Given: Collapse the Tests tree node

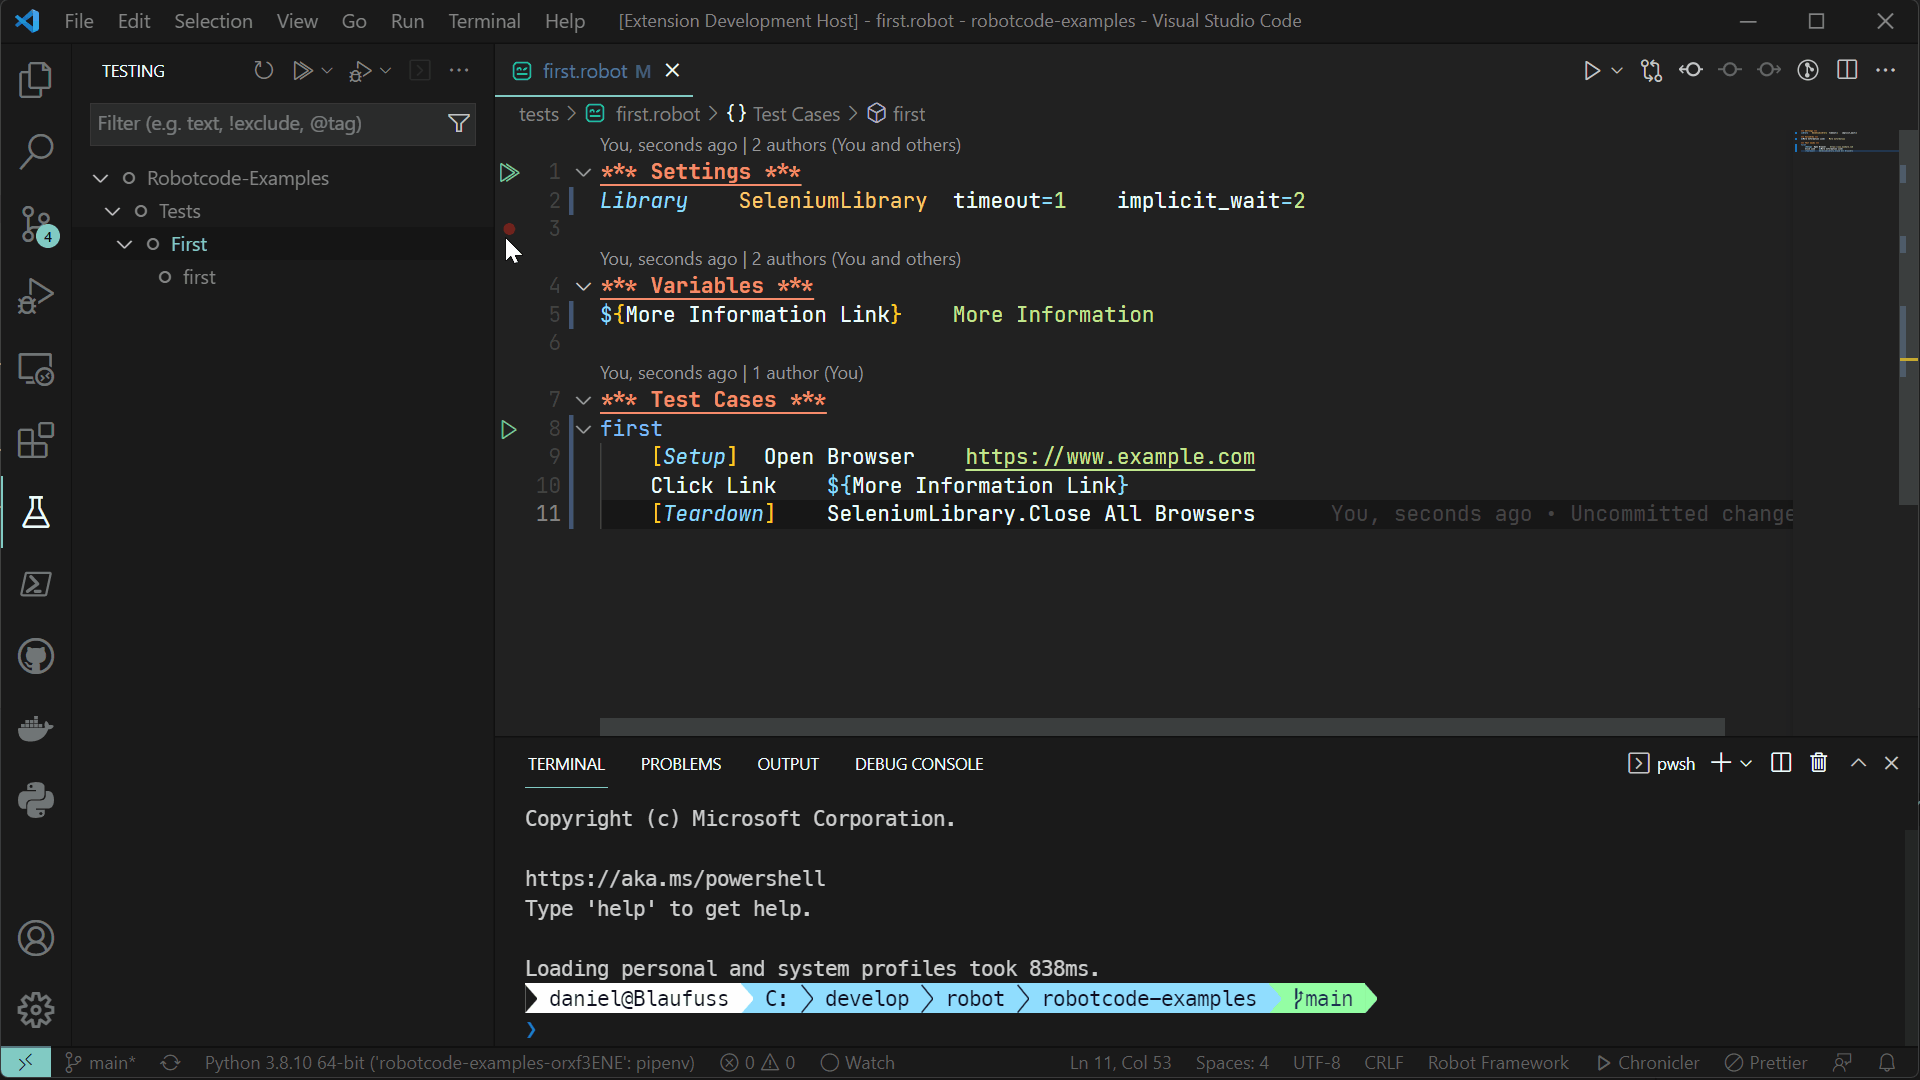Looking at the screenshot, I should (112, 211).
